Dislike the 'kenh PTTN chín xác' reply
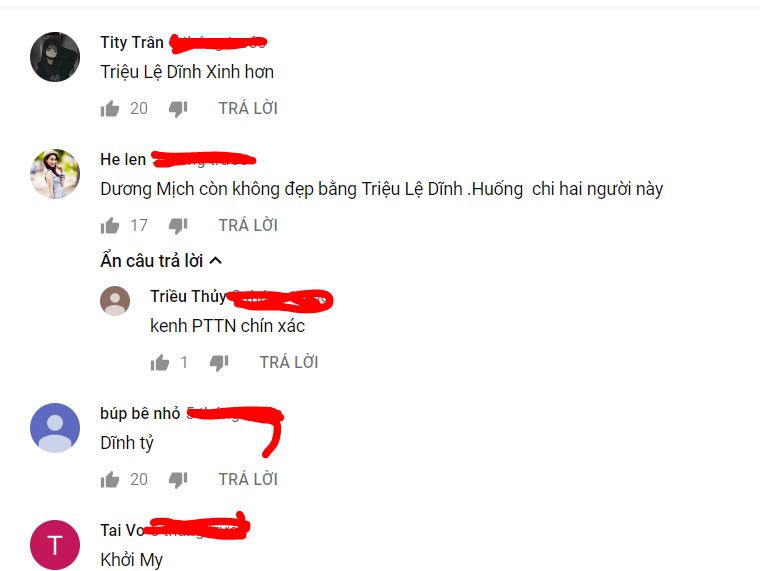The height and width of the screenshot is (571, 760). pos(219,363)
